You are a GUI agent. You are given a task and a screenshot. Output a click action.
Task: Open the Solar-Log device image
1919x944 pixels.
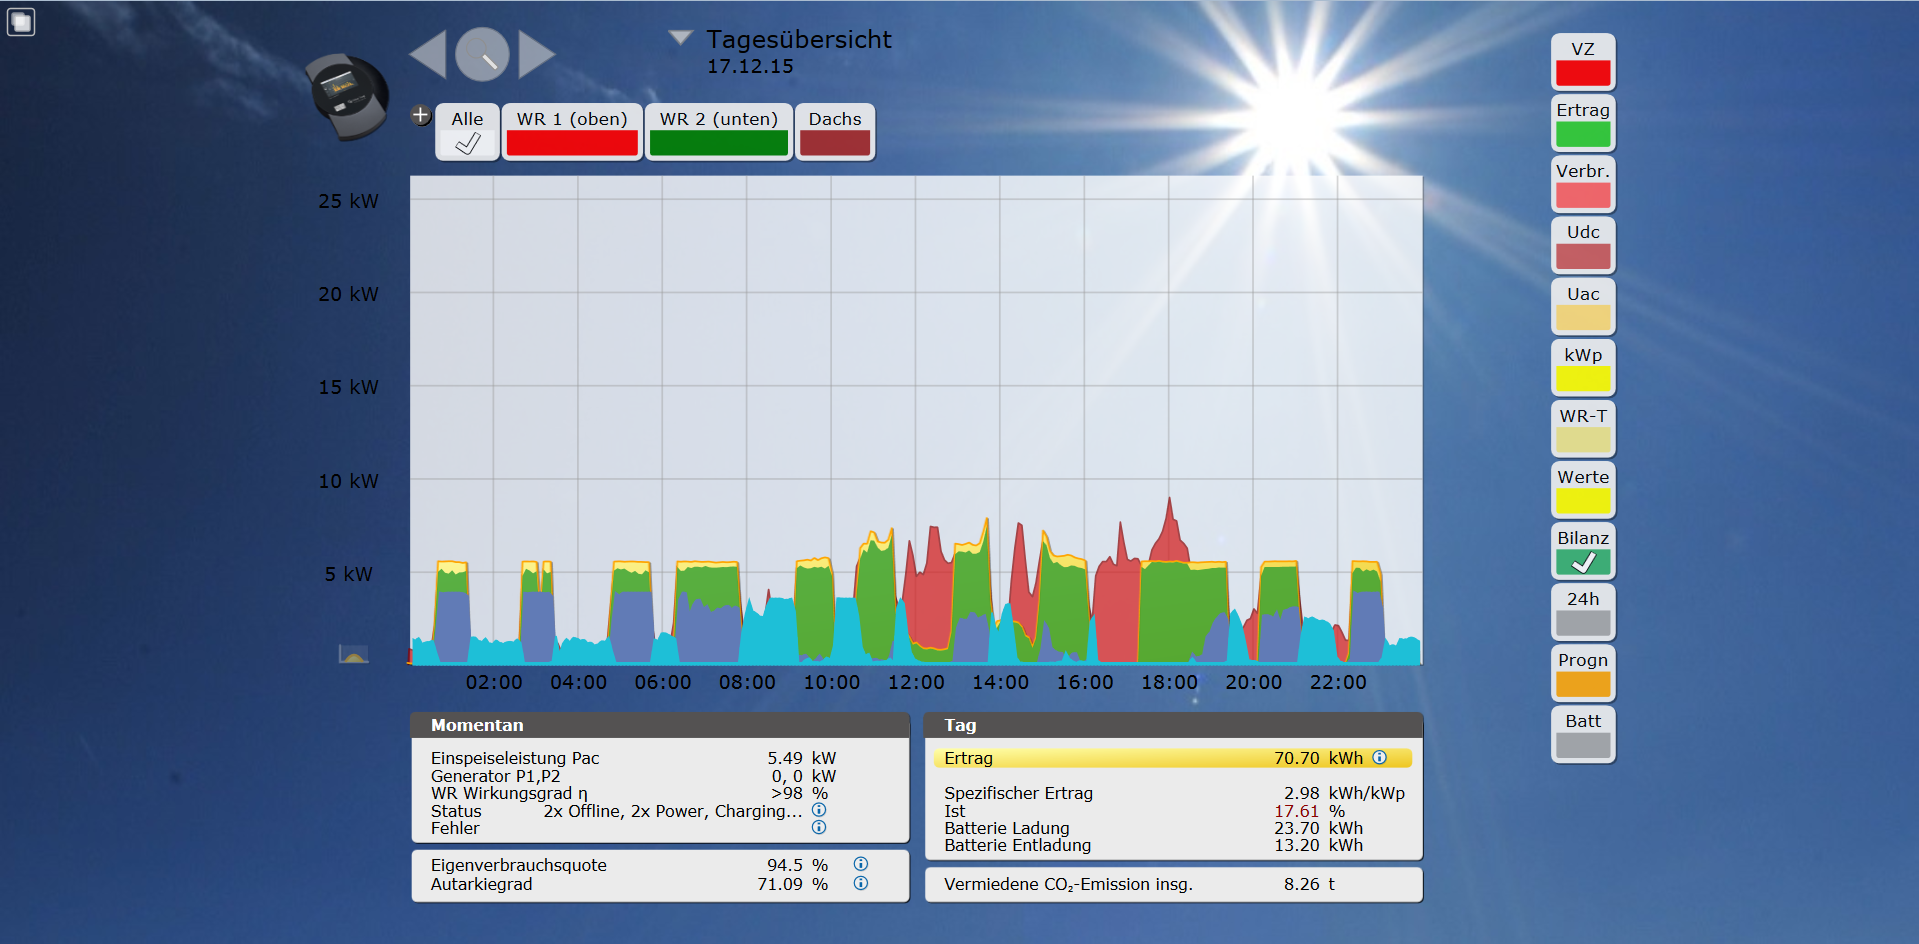[x=346, y=97]
